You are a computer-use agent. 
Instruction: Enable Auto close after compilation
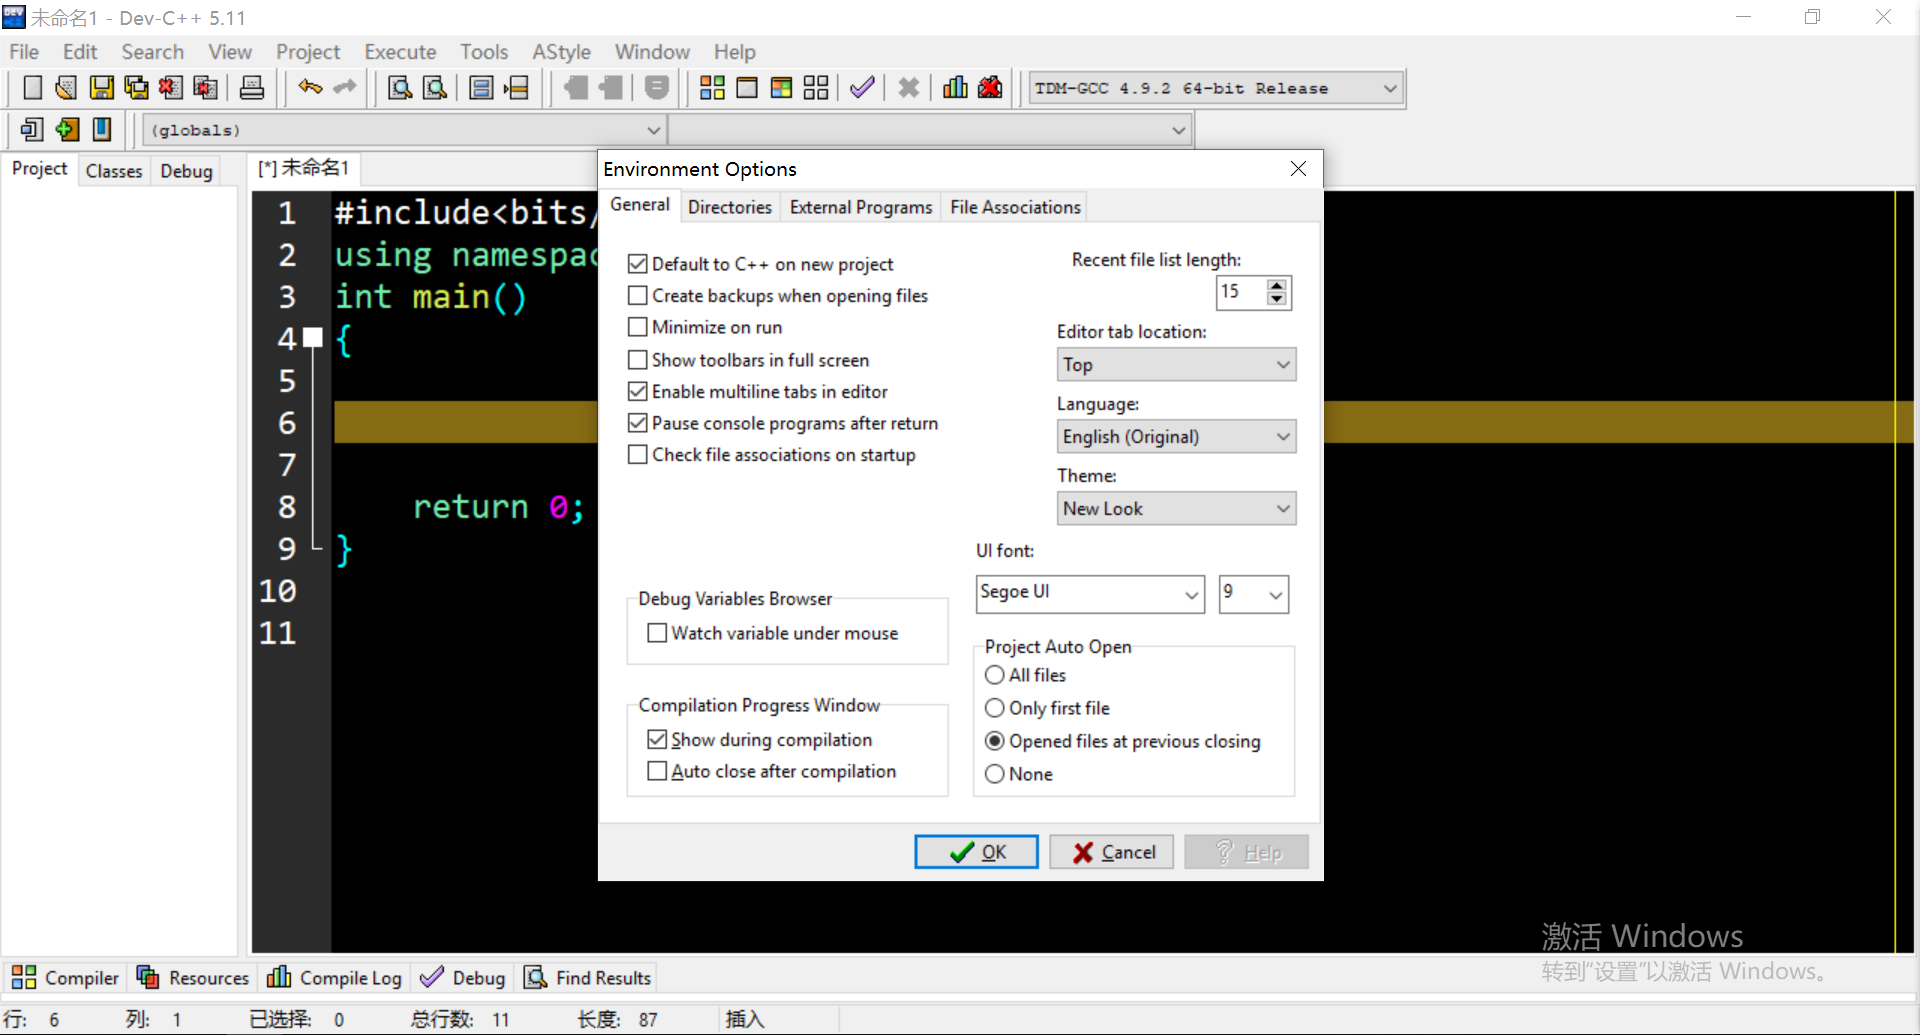(657, 771)
